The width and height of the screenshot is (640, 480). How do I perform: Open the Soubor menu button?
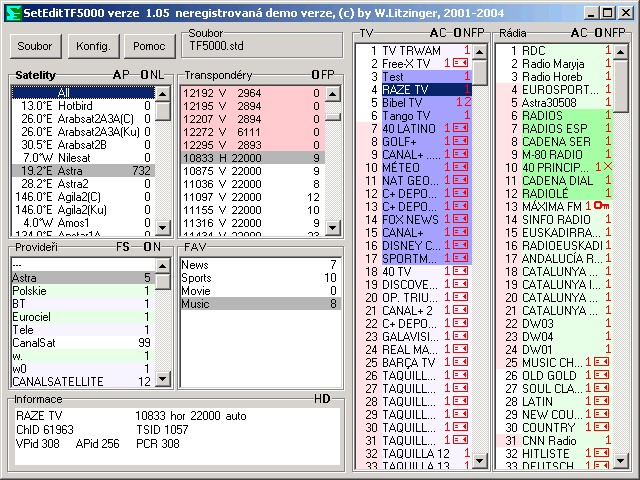click(35, 46)
